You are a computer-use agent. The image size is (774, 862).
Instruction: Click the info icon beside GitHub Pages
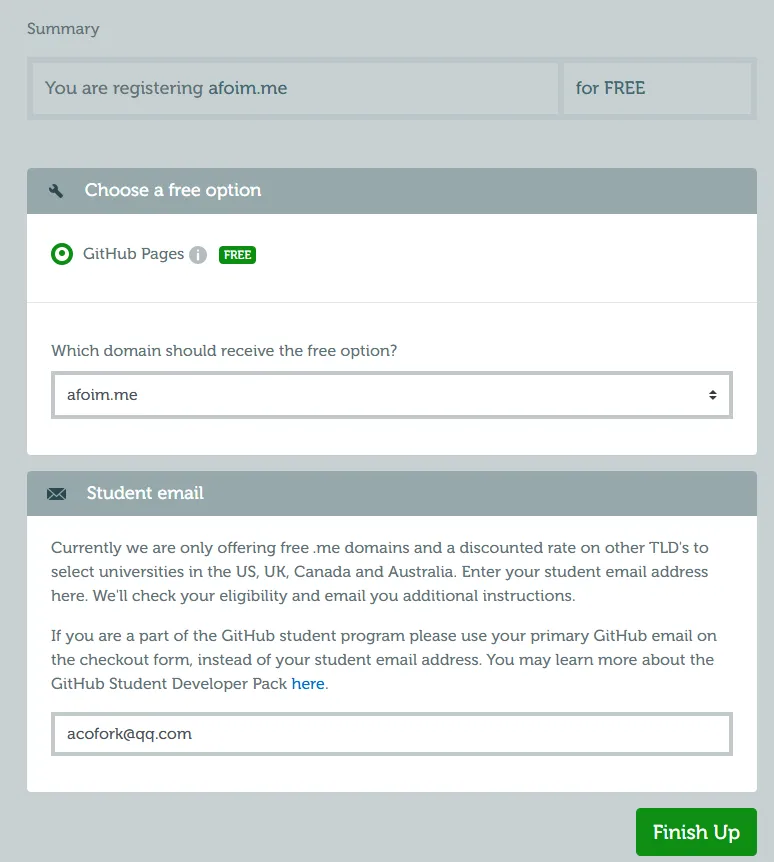coord(198,255)
